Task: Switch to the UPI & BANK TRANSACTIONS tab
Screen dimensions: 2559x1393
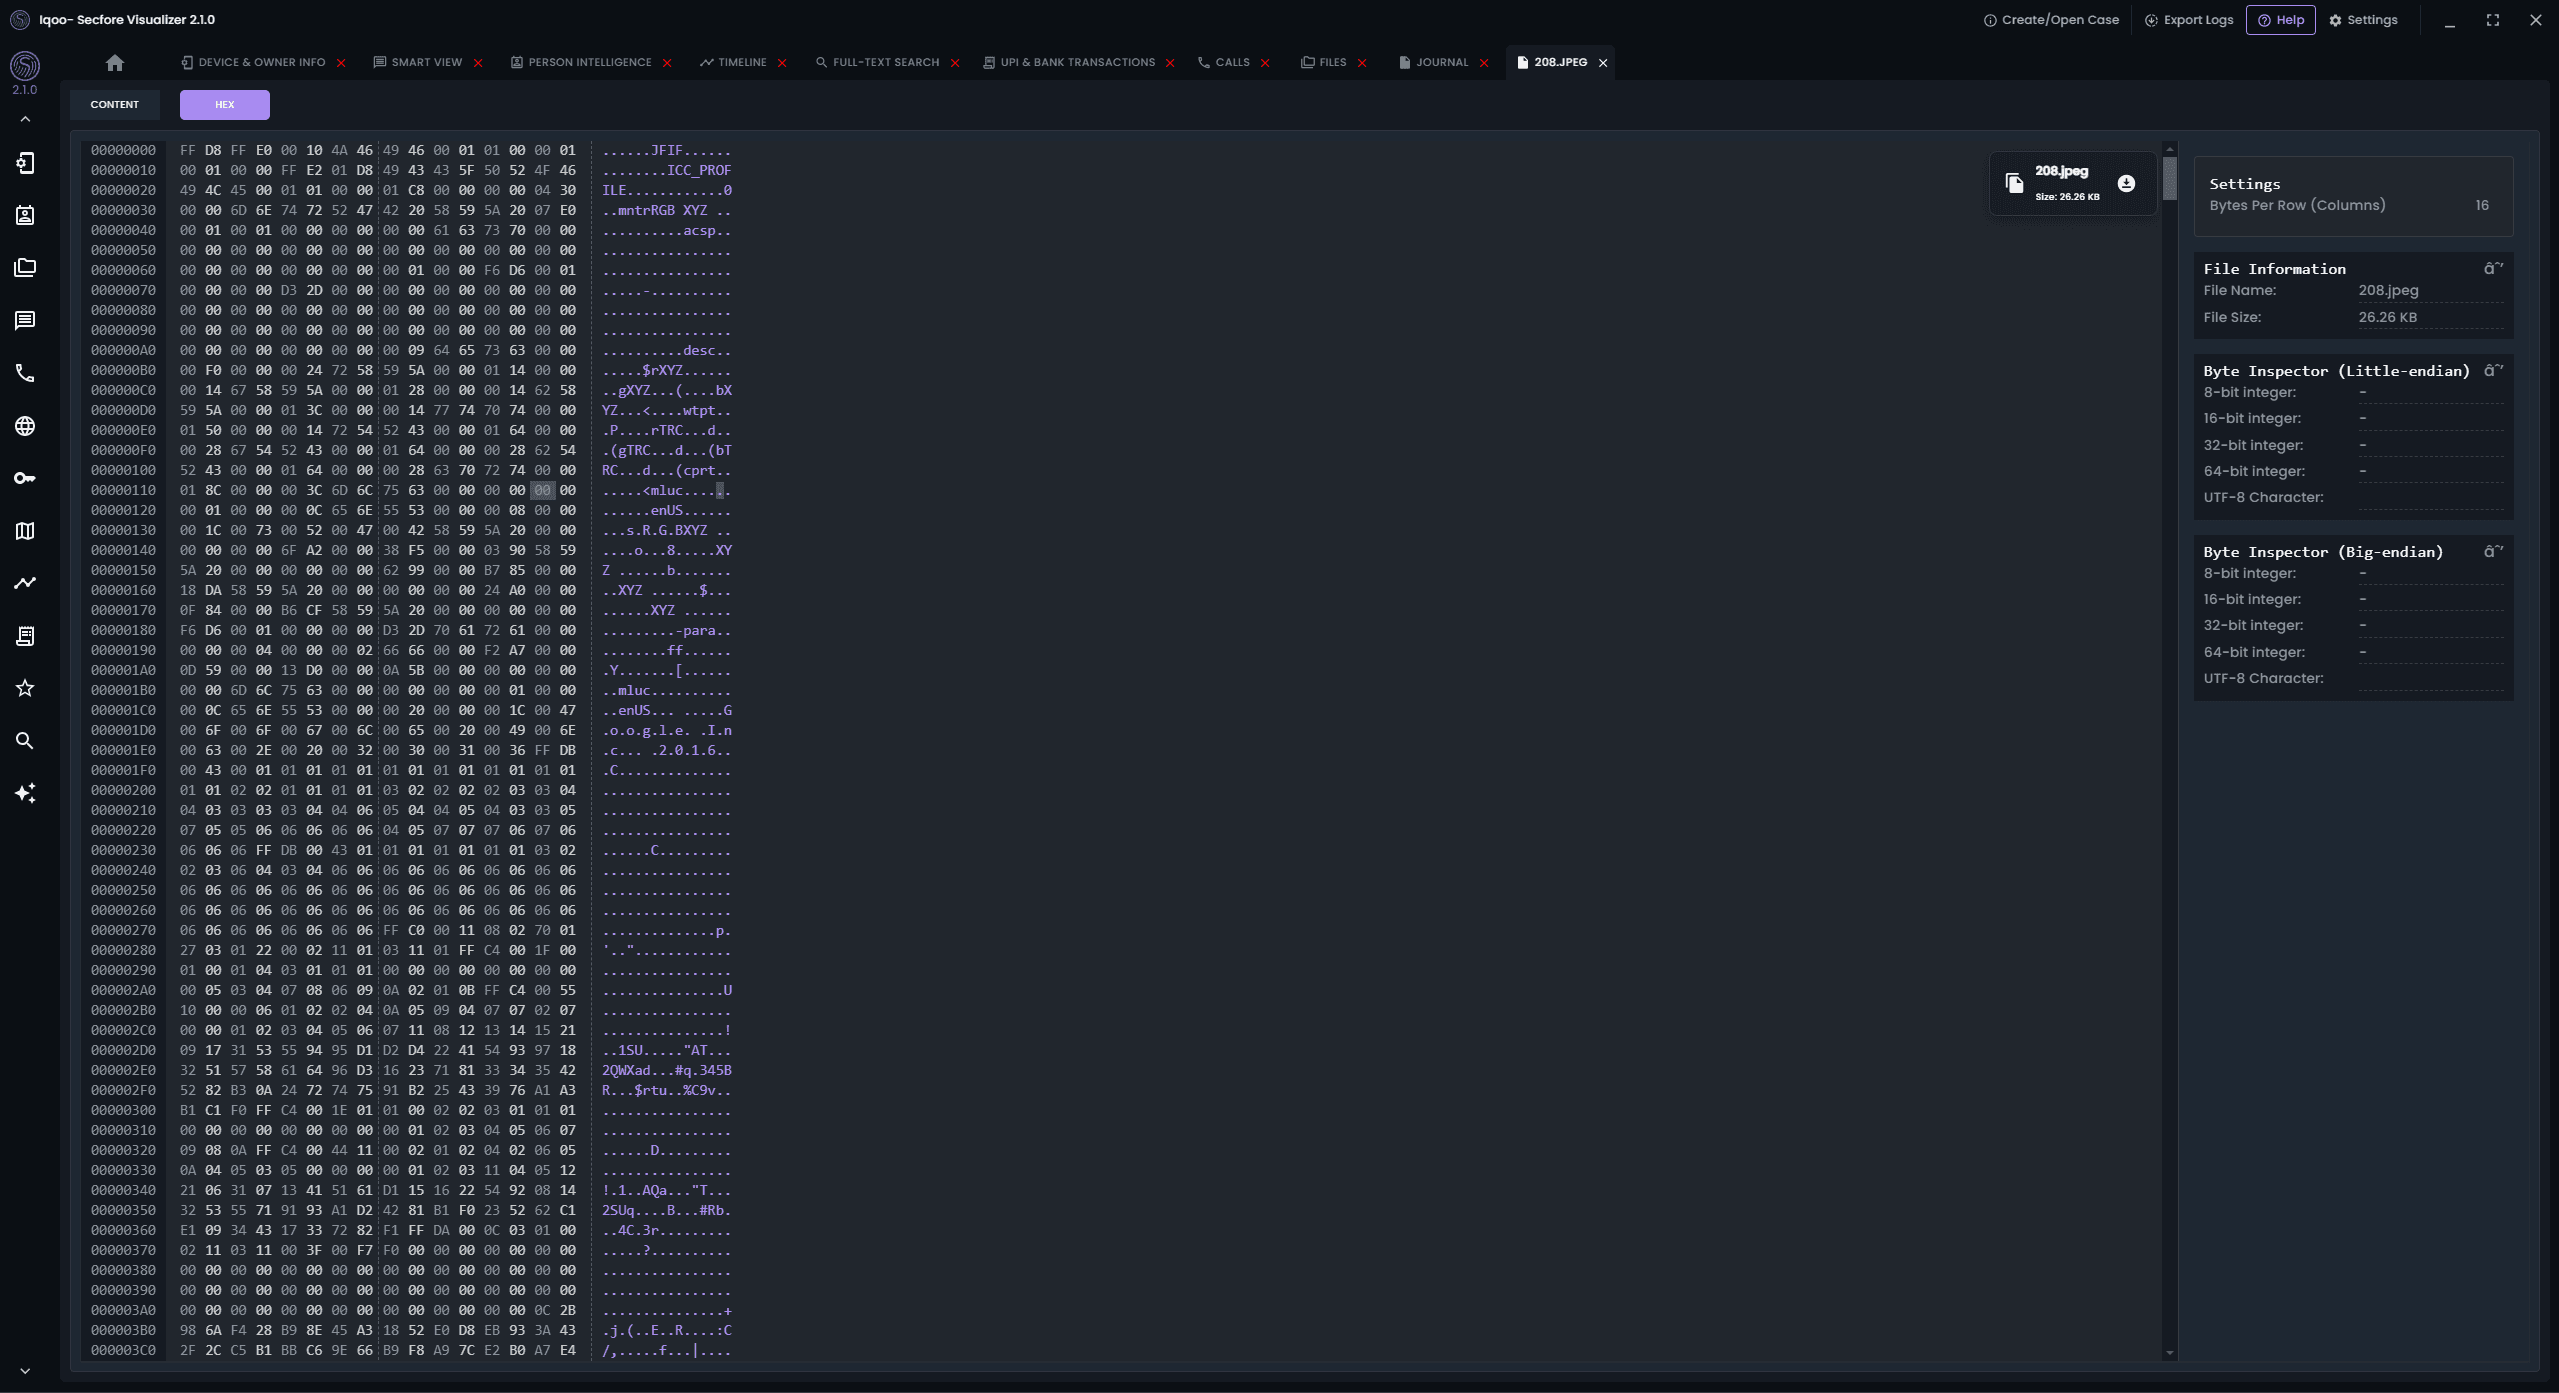Action: [x=1076, y=62]
